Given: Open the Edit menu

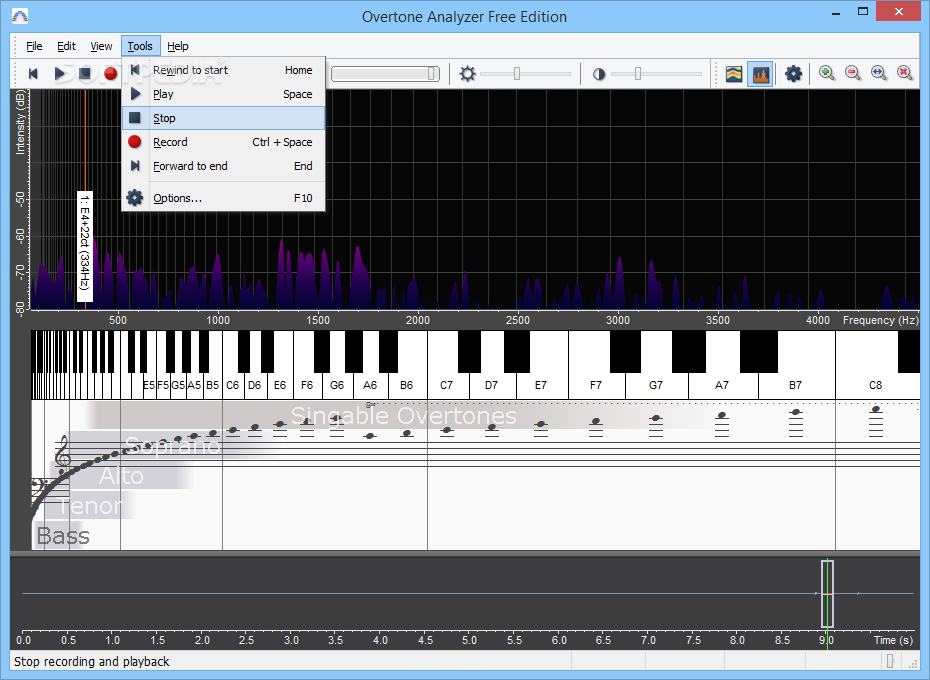Looking at the screenshot, I should tap(66, 46).
